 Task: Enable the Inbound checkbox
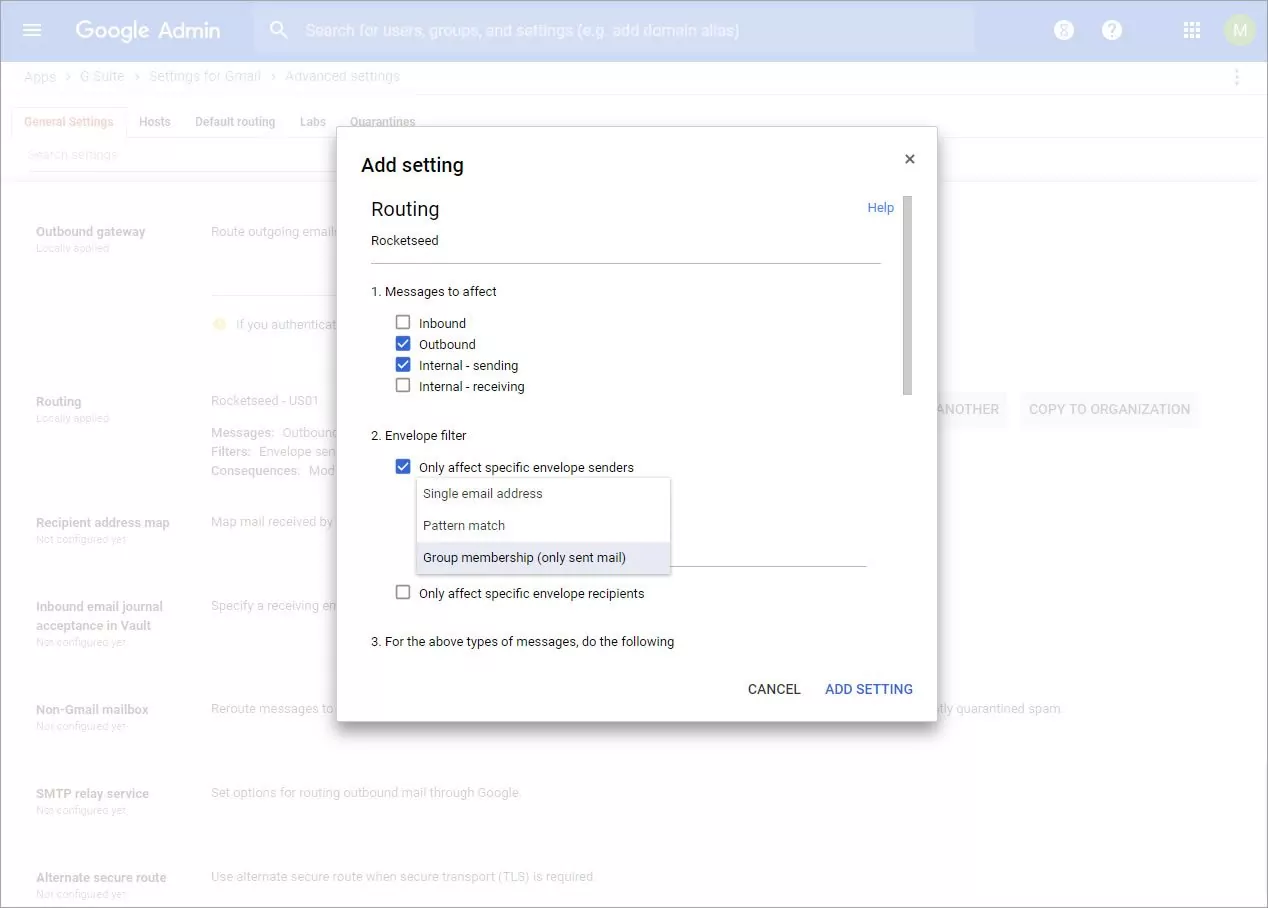403,322
